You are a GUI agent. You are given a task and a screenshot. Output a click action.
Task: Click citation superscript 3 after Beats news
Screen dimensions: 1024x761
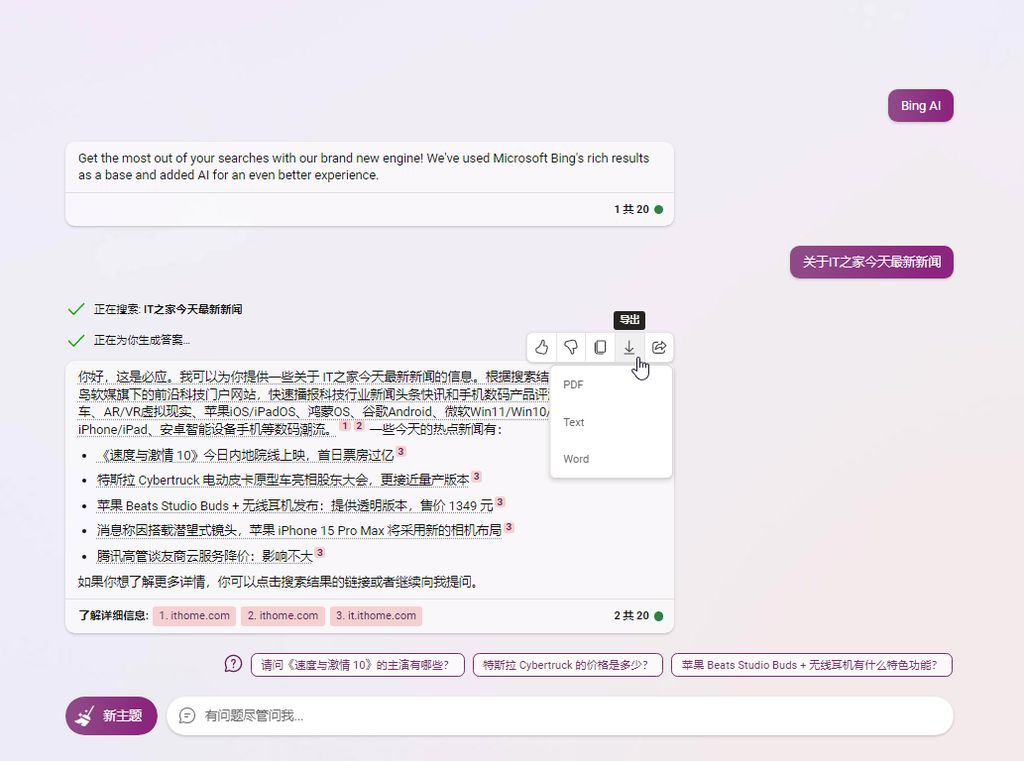click(x=498, y=502)
